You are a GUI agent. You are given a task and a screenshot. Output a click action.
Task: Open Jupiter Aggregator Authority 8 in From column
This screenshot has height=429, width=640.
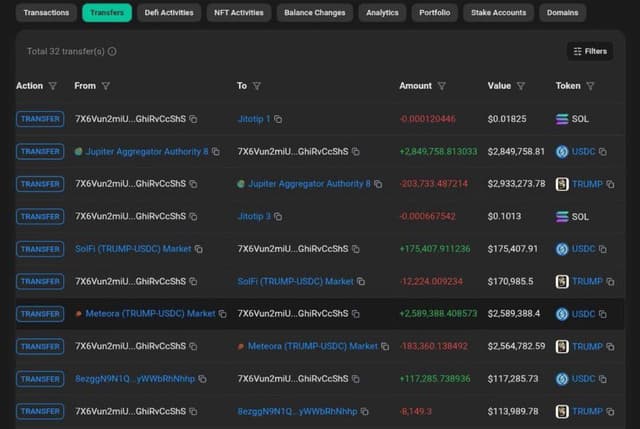tap(147, 152)
